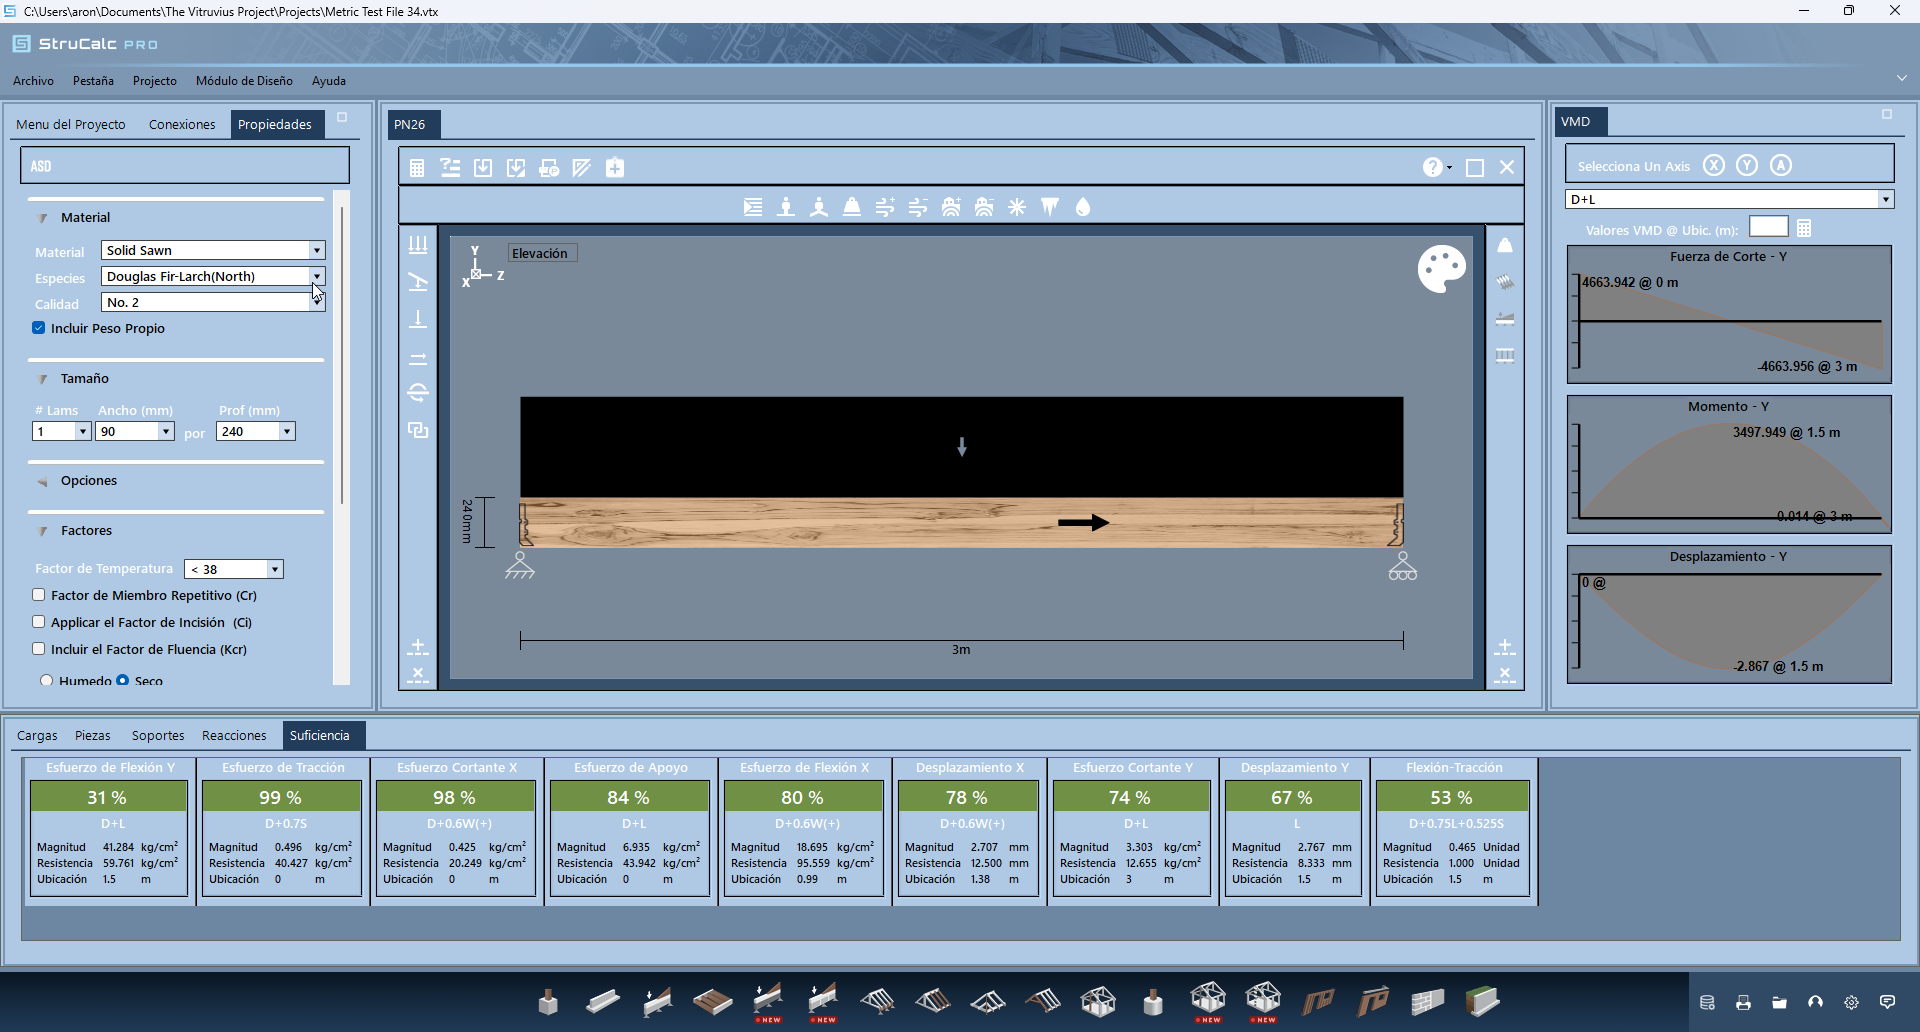The width and height of the screenshot is (1920, 1032).
Task: Click the printer icon in bottom bar
Action: (x=1743, y=1002)
